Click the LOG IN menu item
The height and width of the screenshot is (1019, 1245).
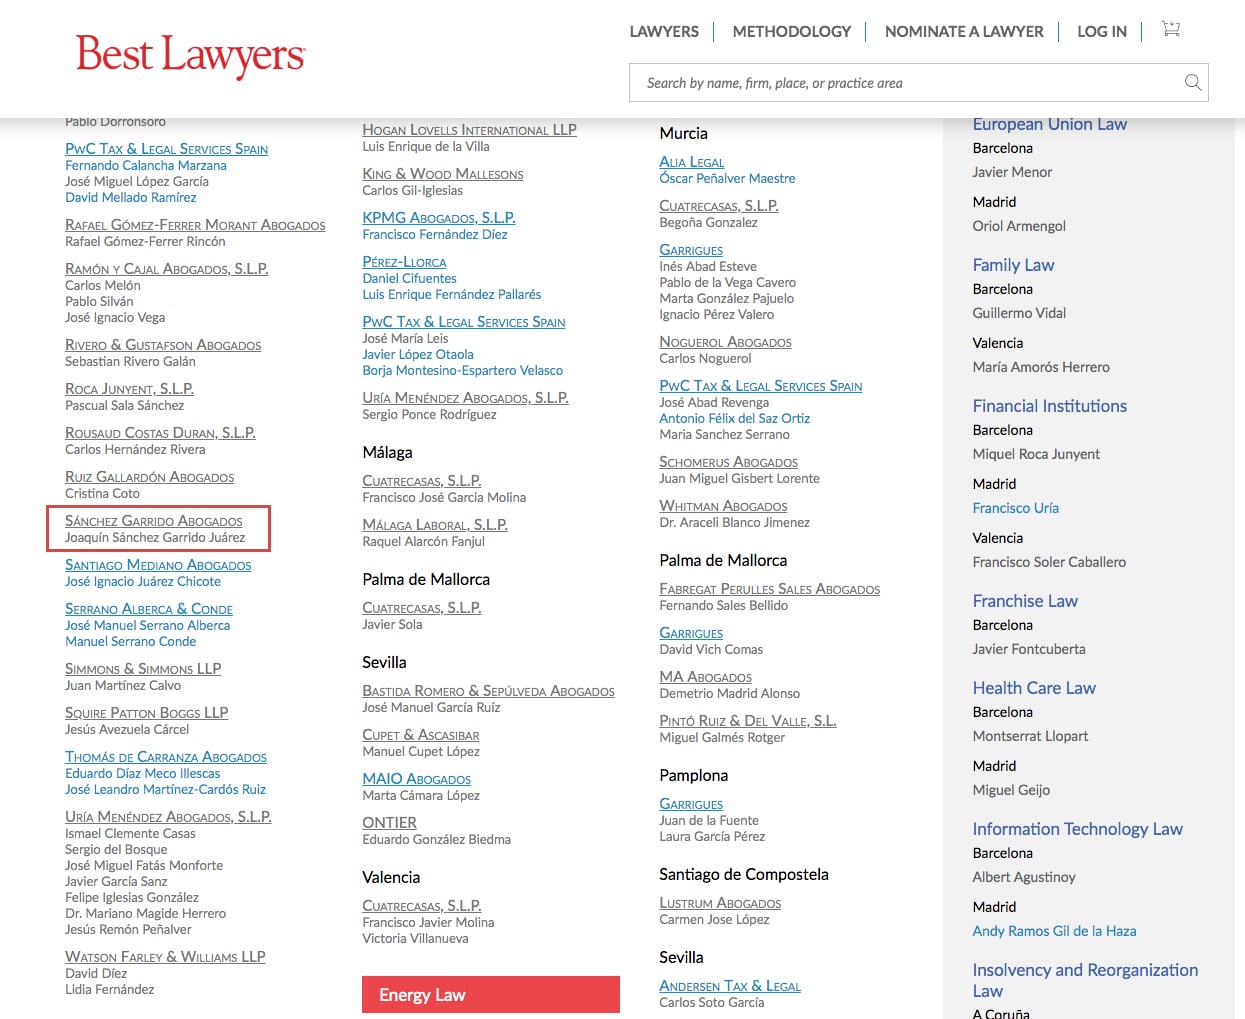pos(1102,32)
